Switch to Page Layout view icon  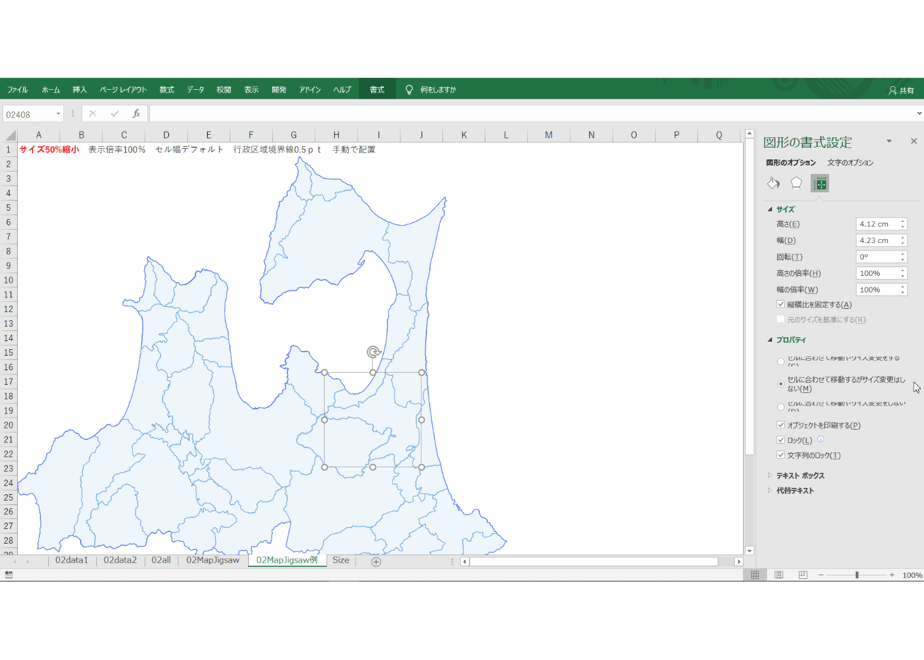778,575
